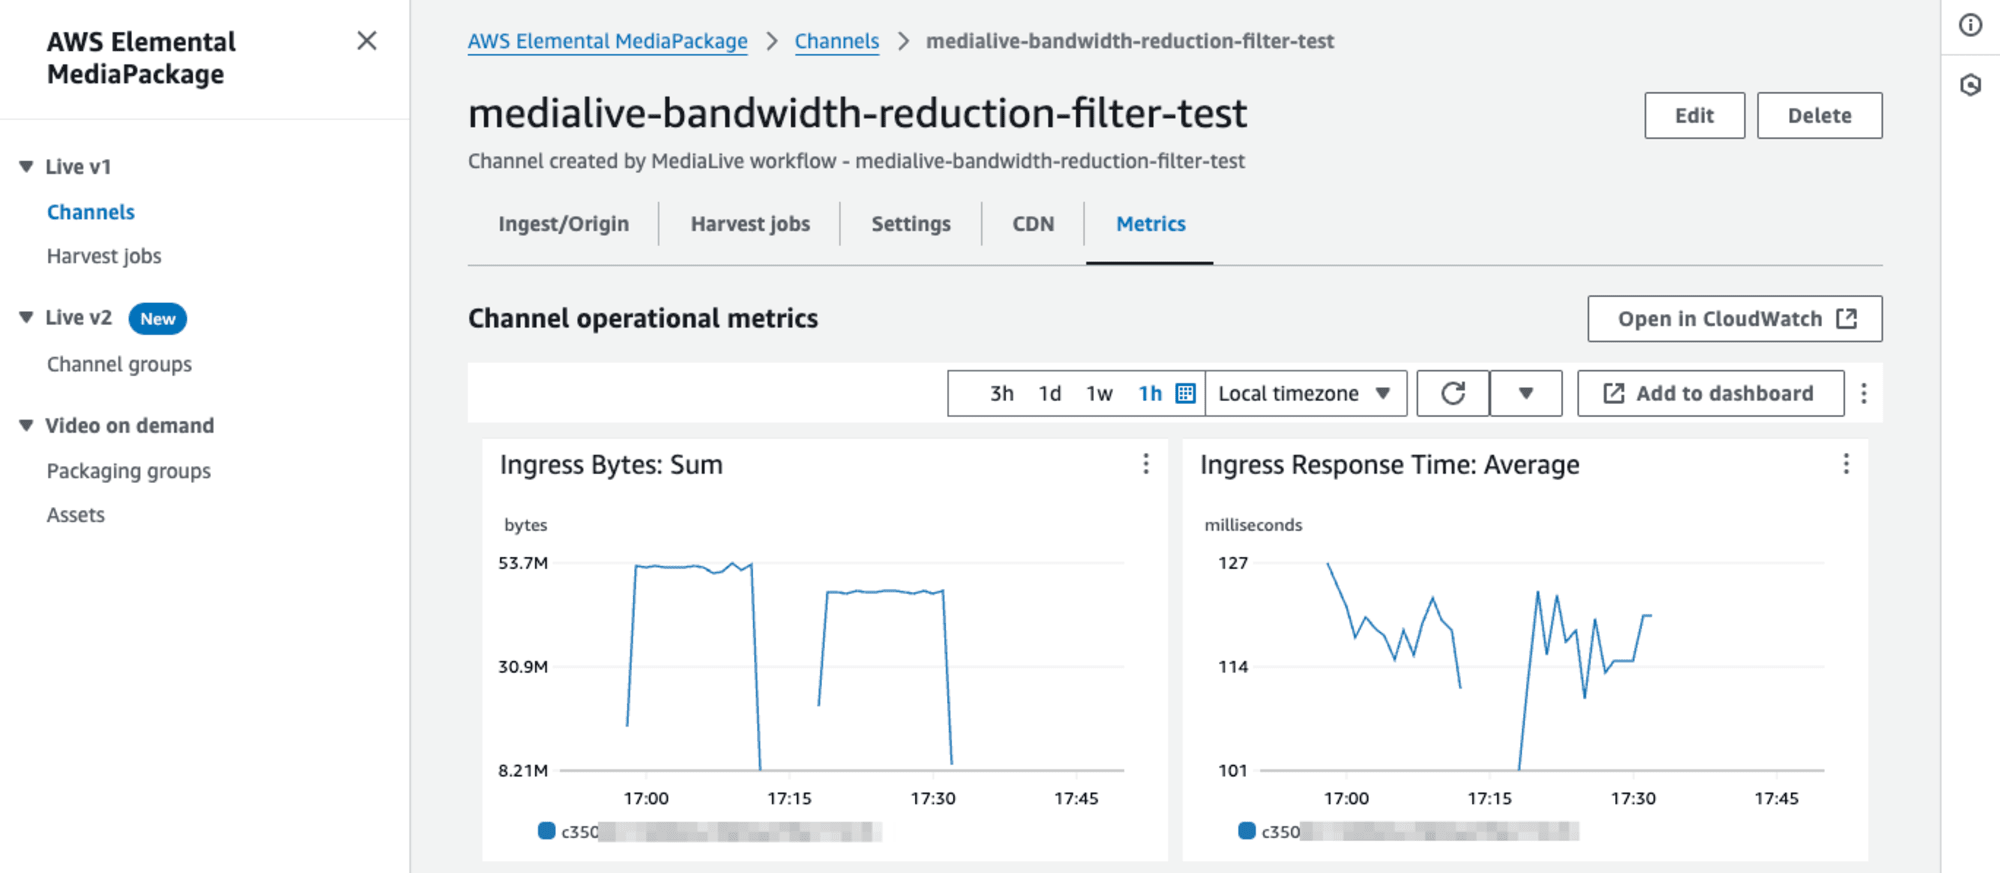Open Ingress Bytes widget options menu
Image resolution: width=2000 pixels, height=873 pixels.
pyautogui.click(x=1146, y=464)
